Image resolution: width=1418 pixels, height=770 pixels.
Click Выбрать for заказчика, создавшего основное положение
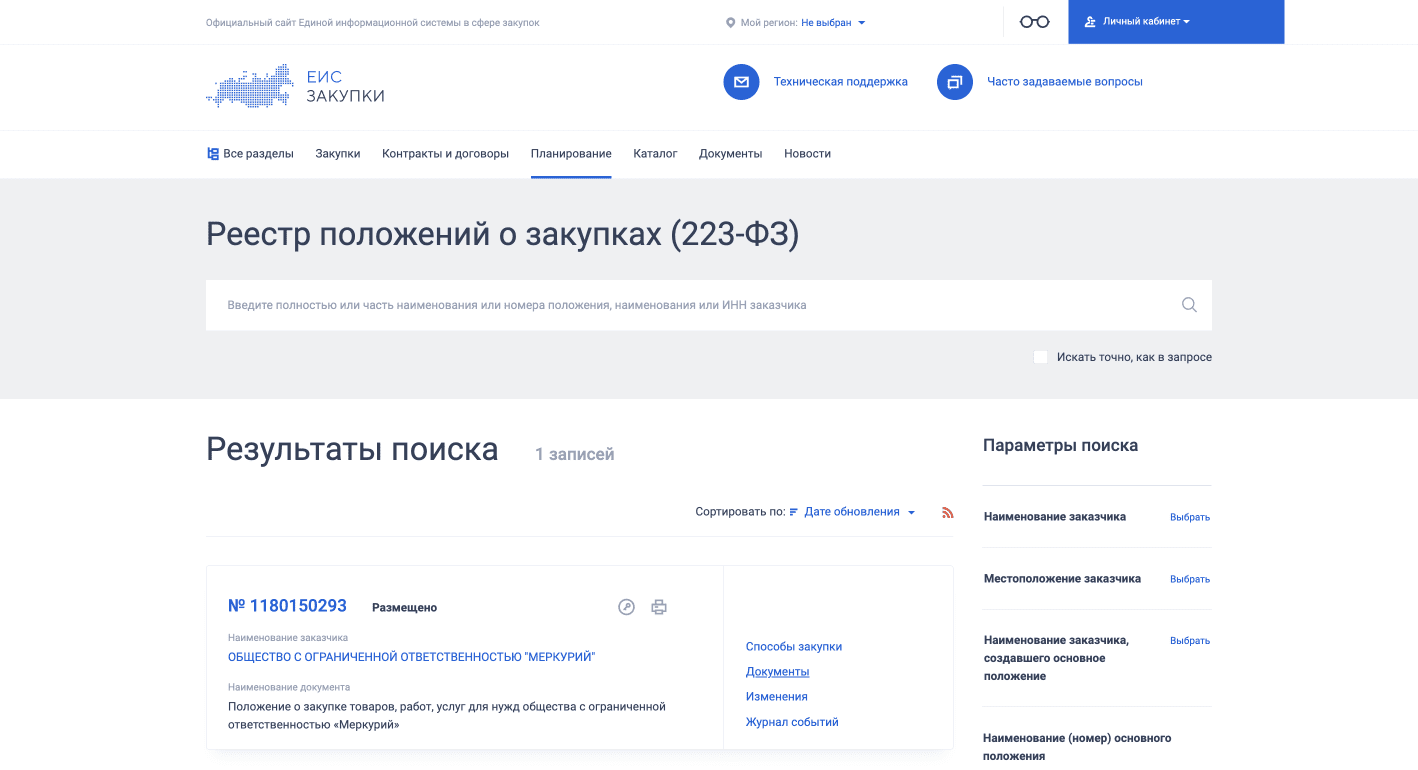pos(1190,641)
